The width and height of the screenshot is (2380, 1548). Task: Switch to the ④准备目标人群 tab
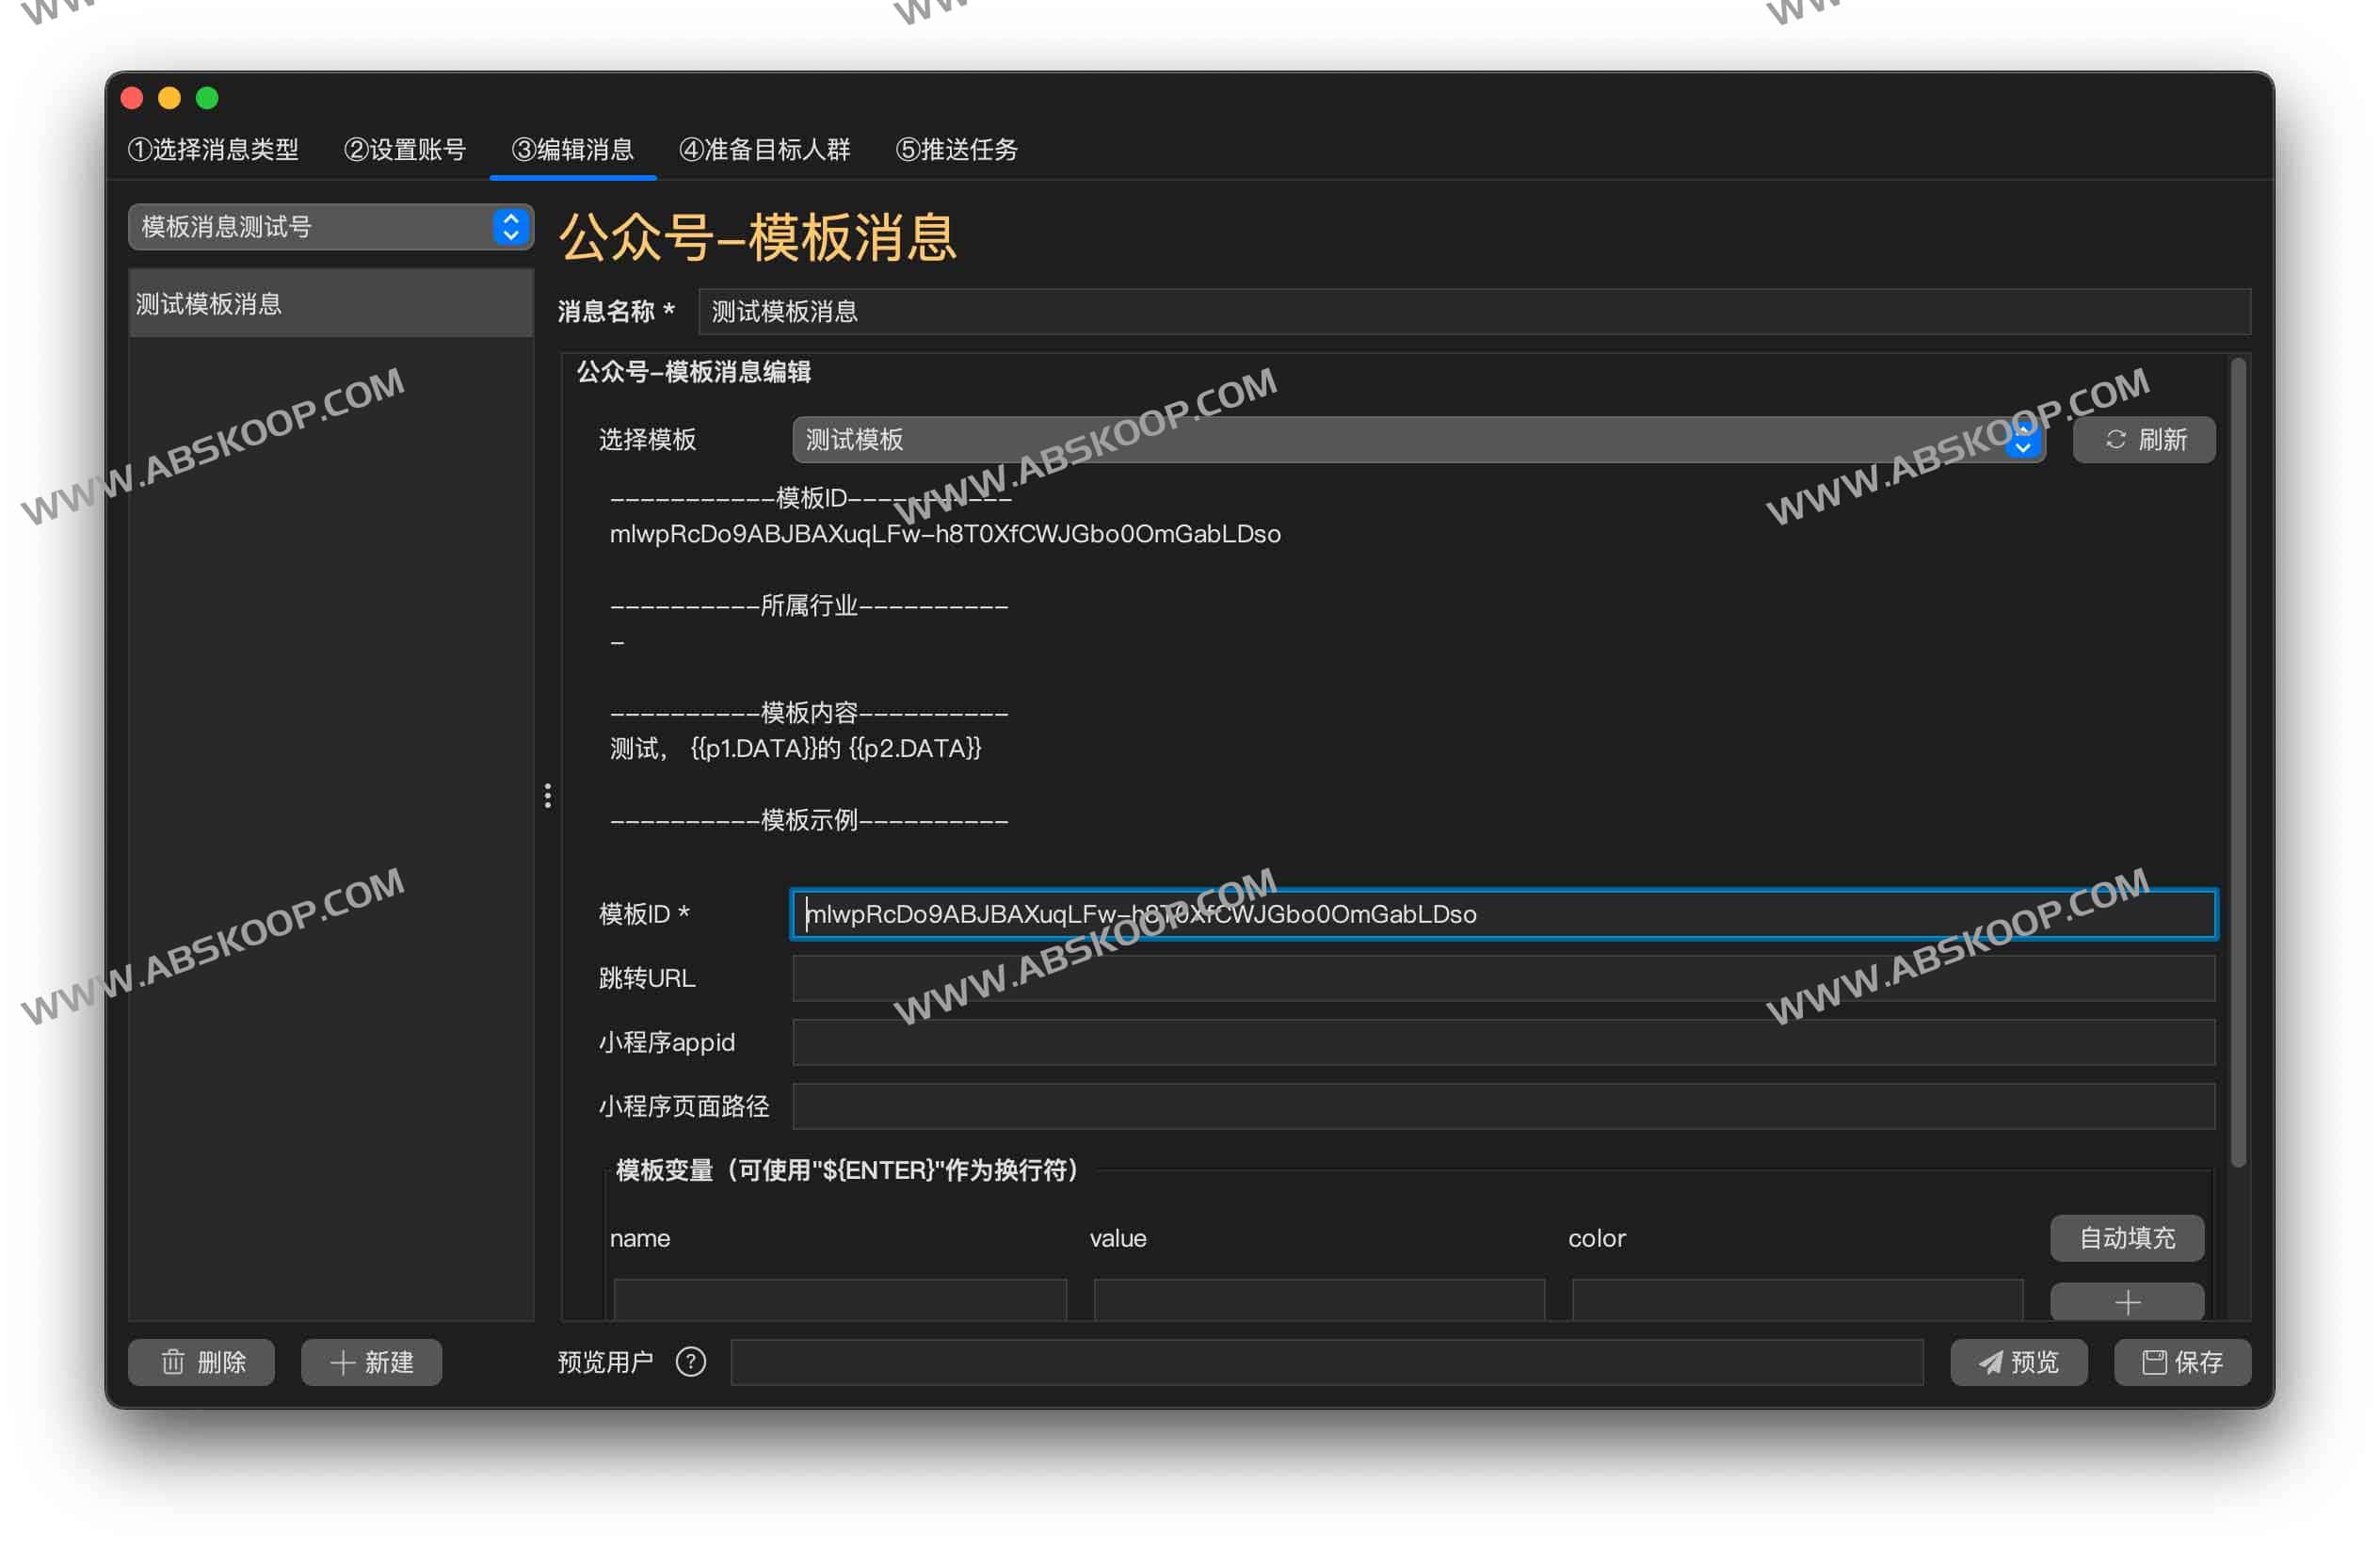coord(766,149)
